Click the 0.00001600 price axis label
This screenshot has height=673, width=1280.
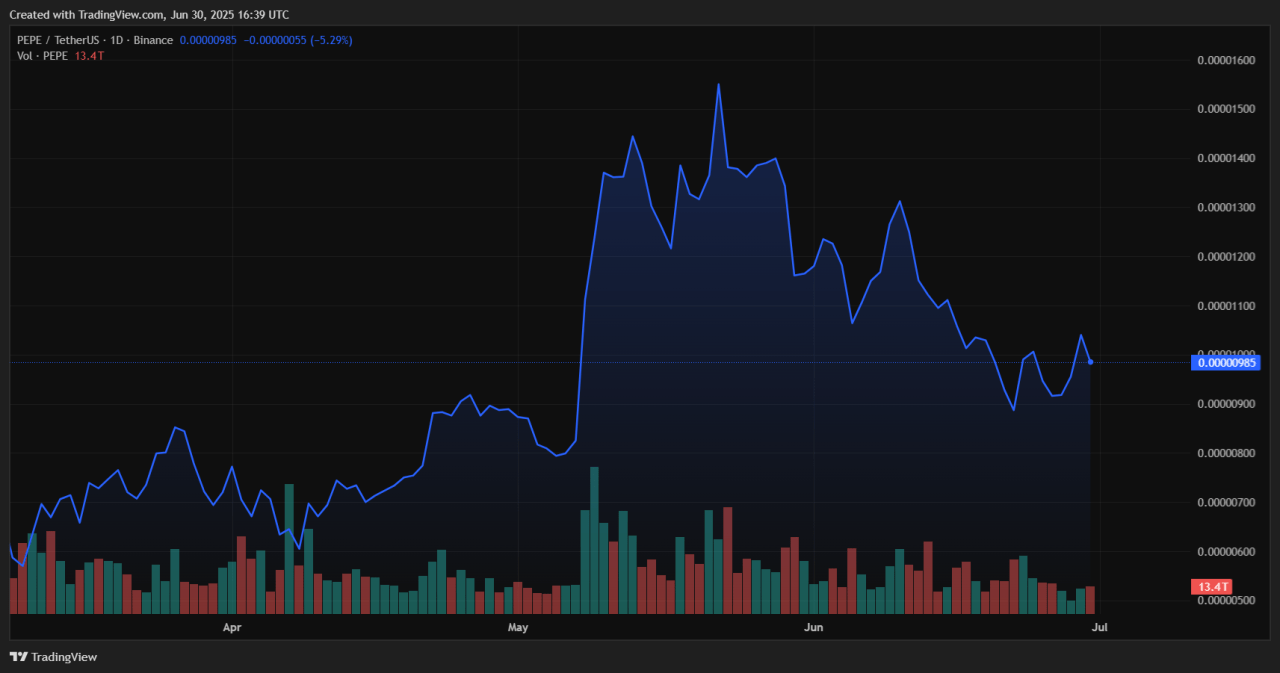point(1226,60)
